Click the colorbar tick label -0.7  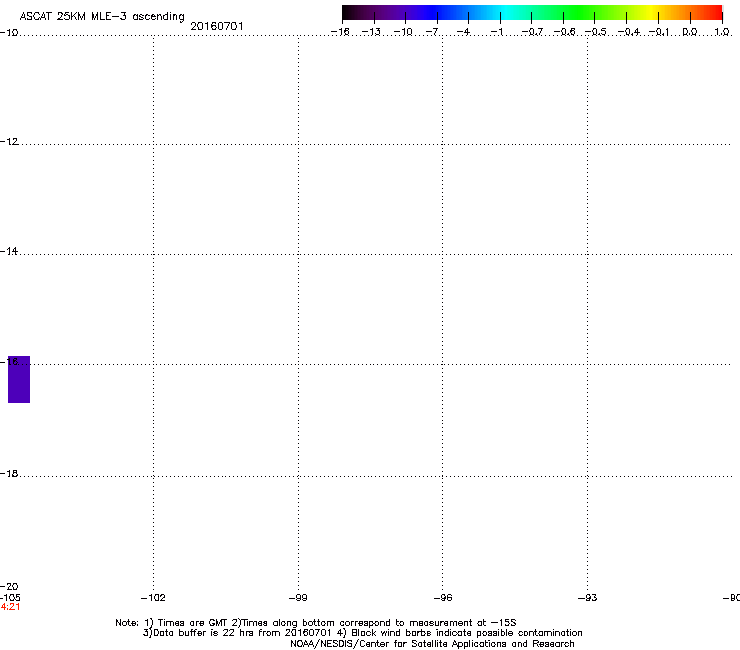pos(532,32)
